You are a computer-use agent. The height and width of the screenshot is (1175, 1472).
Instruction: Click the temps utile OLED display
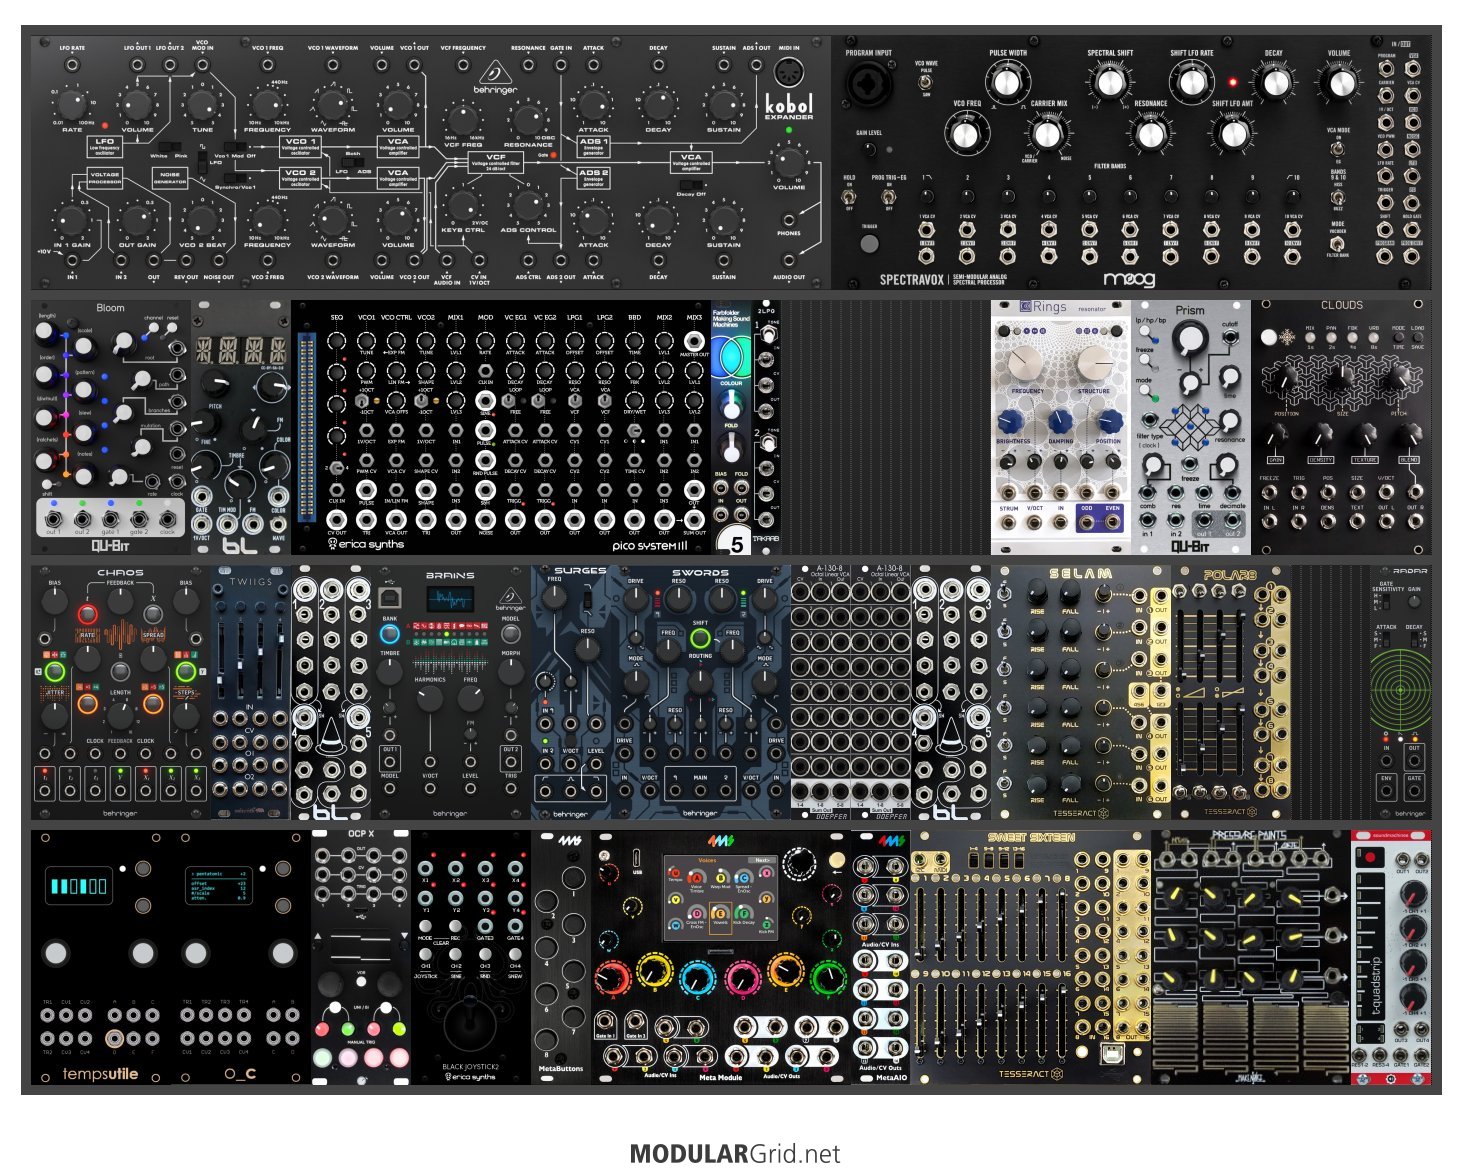point(79,886)
